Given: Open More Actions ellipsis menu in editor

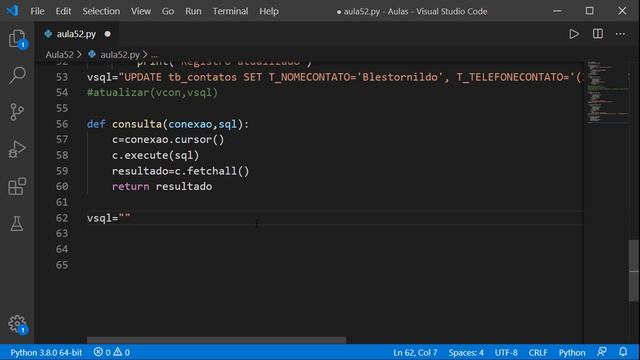Looking at the screenshot, I should point(620,34).
